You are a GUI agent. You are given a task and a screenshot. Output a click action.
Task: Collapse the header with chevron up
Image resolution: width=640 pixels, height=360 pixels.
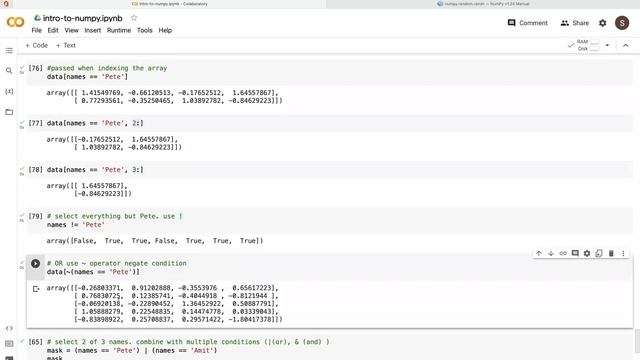[625, 45]
